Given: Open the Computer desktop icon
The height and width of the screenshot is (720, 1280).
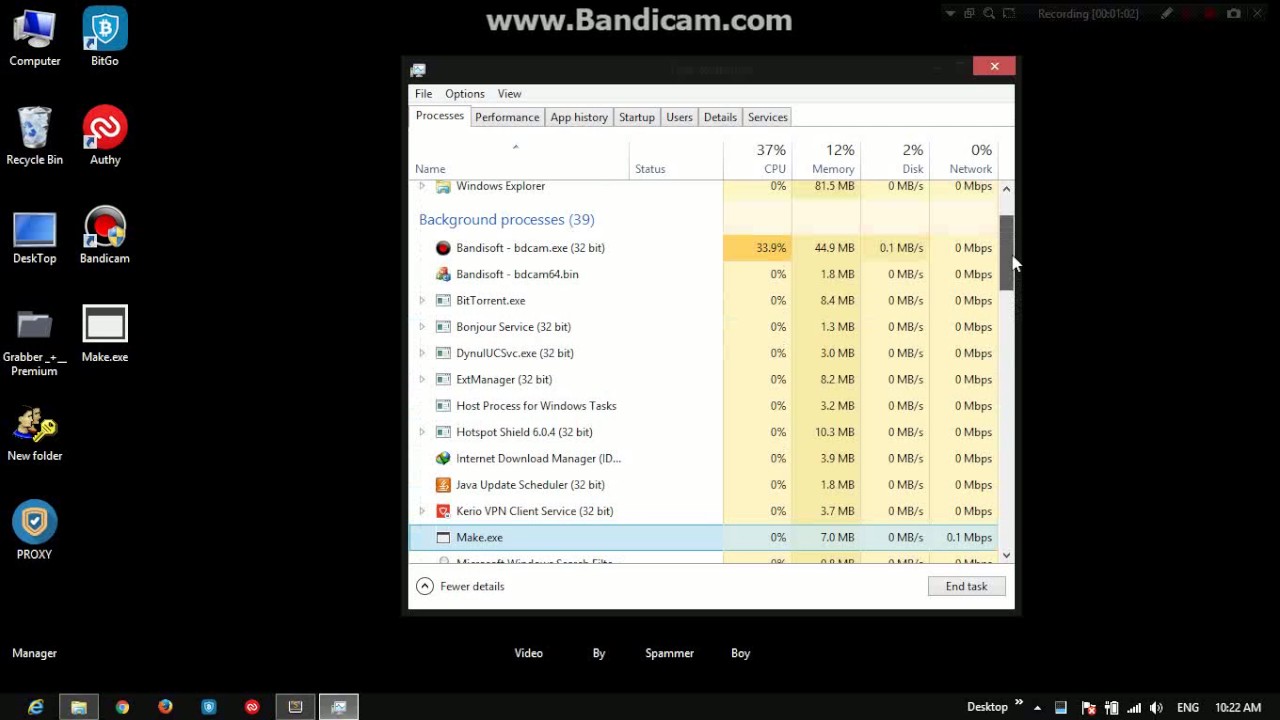Looking at the screenshot, I should 34,38.
